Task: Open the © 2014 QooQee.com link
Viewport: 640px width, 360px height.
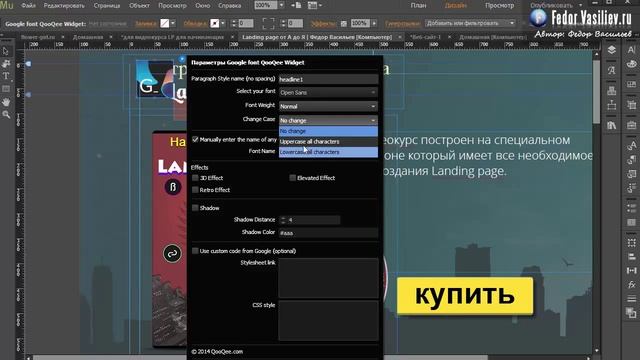Action: click(217, 351)
